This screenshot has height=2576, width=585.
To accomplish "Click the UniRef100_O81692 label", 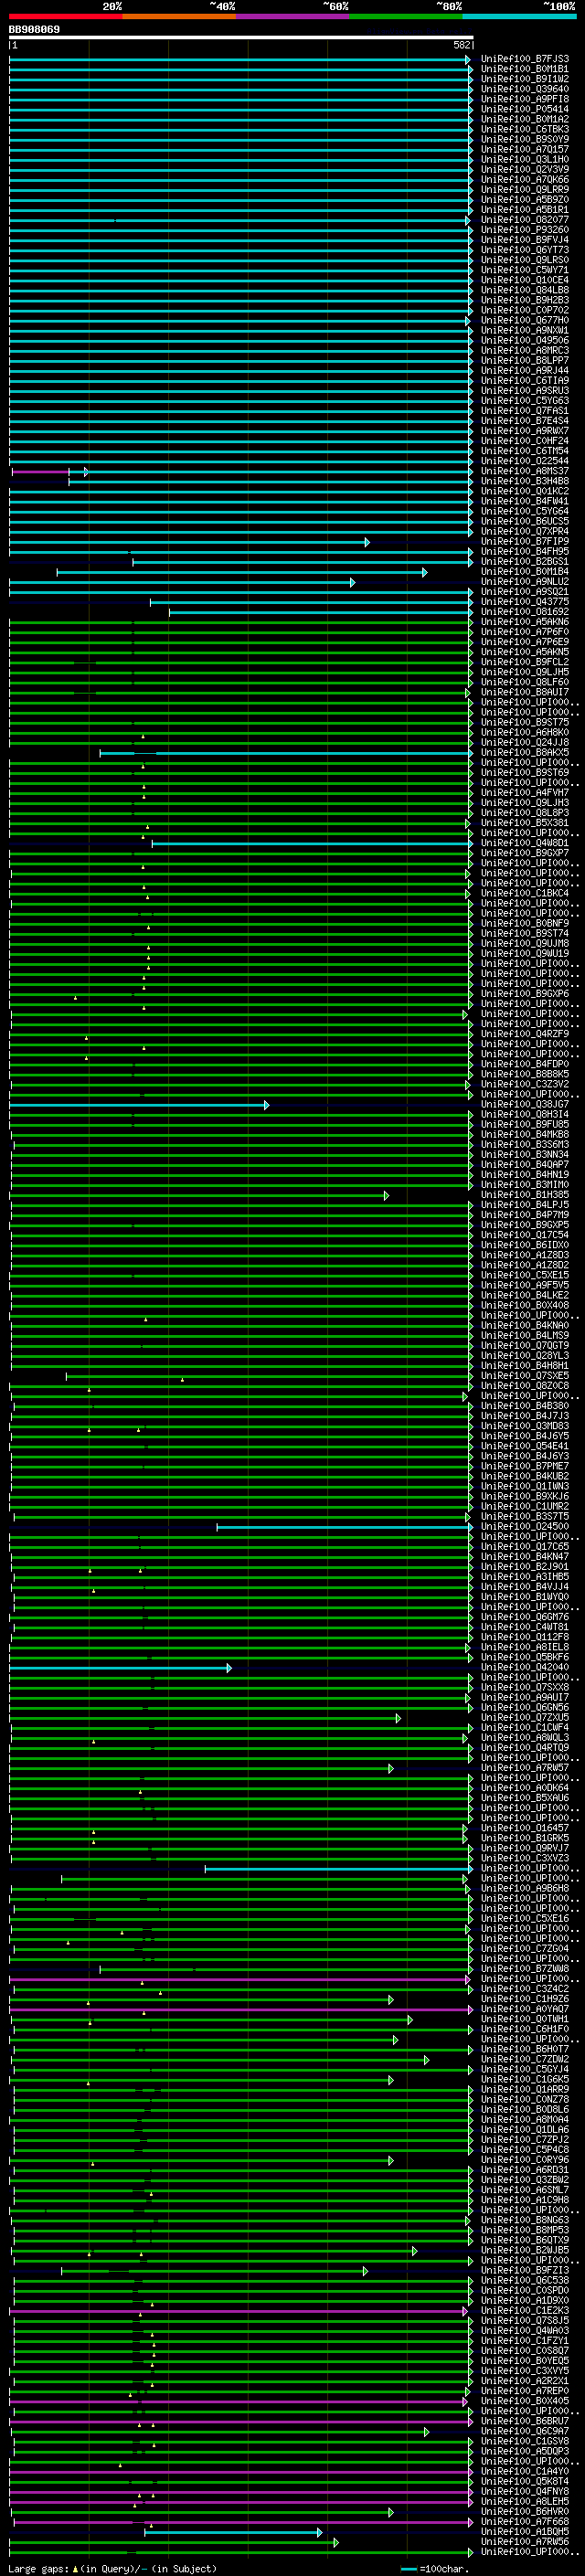I will (x=525, y=612).
